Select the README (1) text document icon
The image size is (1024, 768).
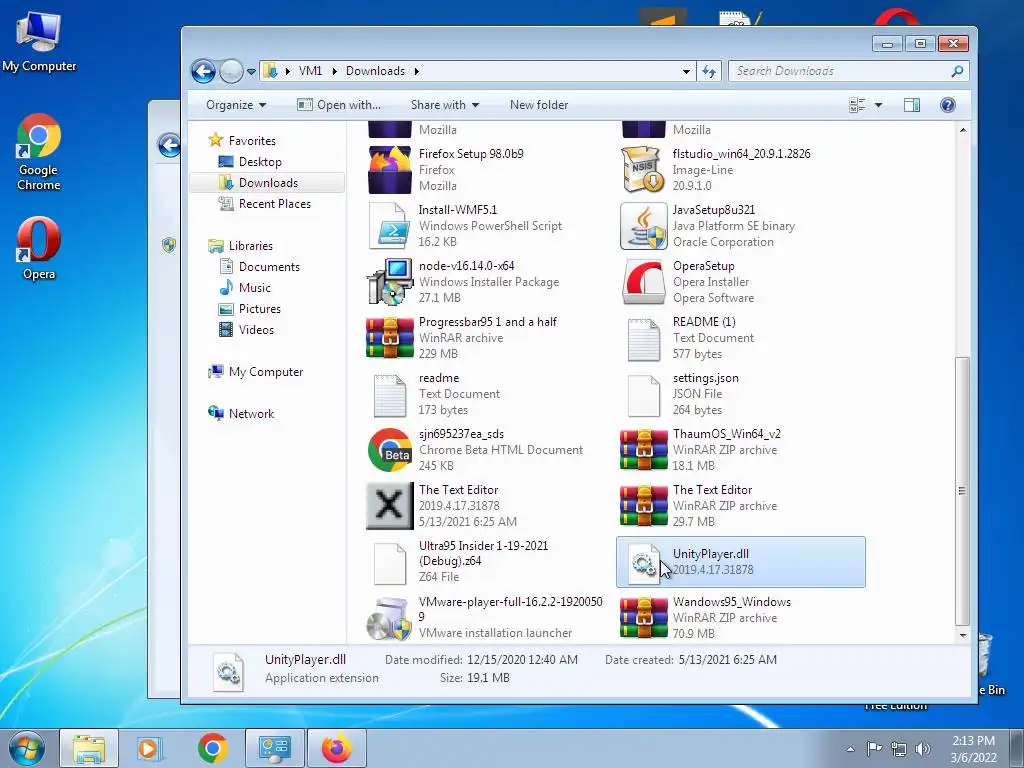[x=643, y=340]
